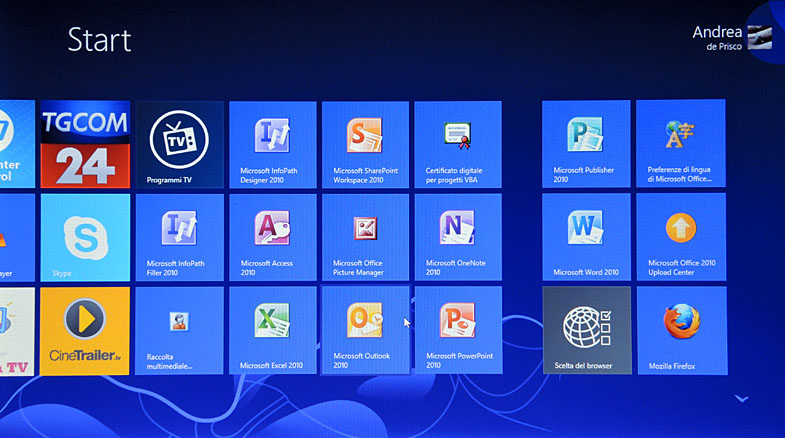Click the user account picture
Screen dimensions: 785x438
tap(760, 37)
